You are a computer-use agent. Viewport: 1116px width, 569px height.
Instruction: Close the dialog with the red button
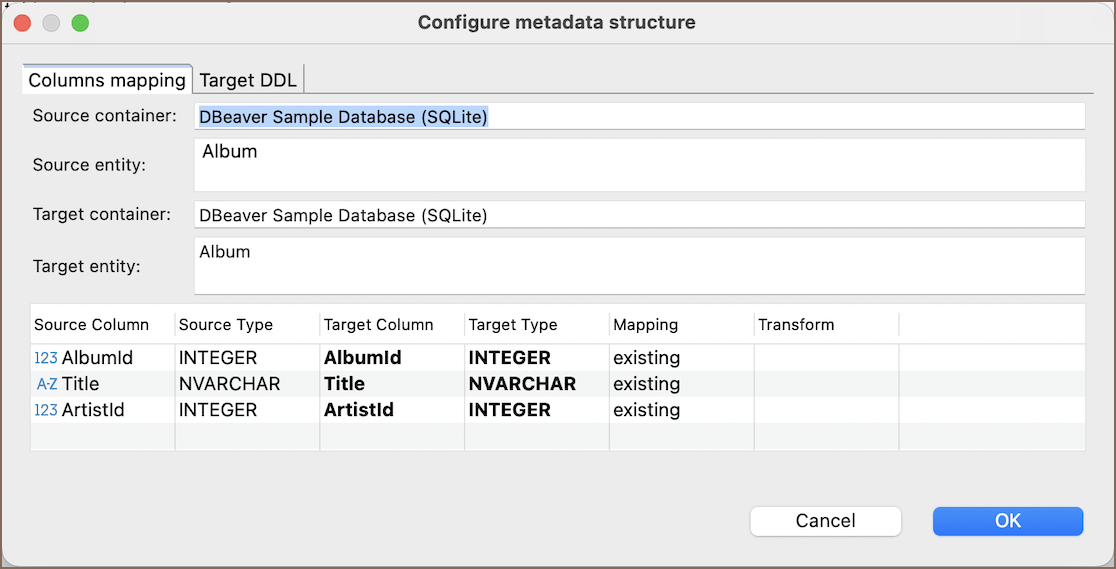(x=22, y=22)
